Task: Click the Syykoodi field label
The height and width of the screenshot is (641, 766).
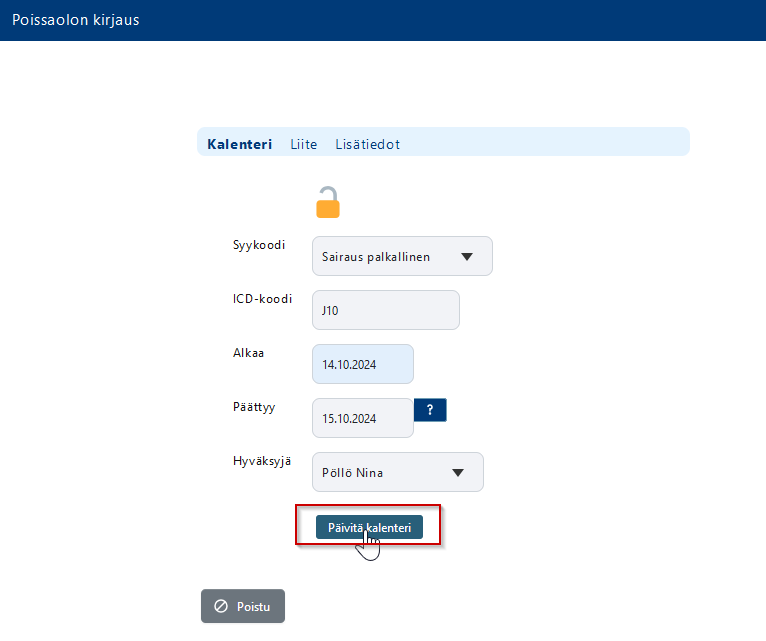Action: click(x=258, y=245)
